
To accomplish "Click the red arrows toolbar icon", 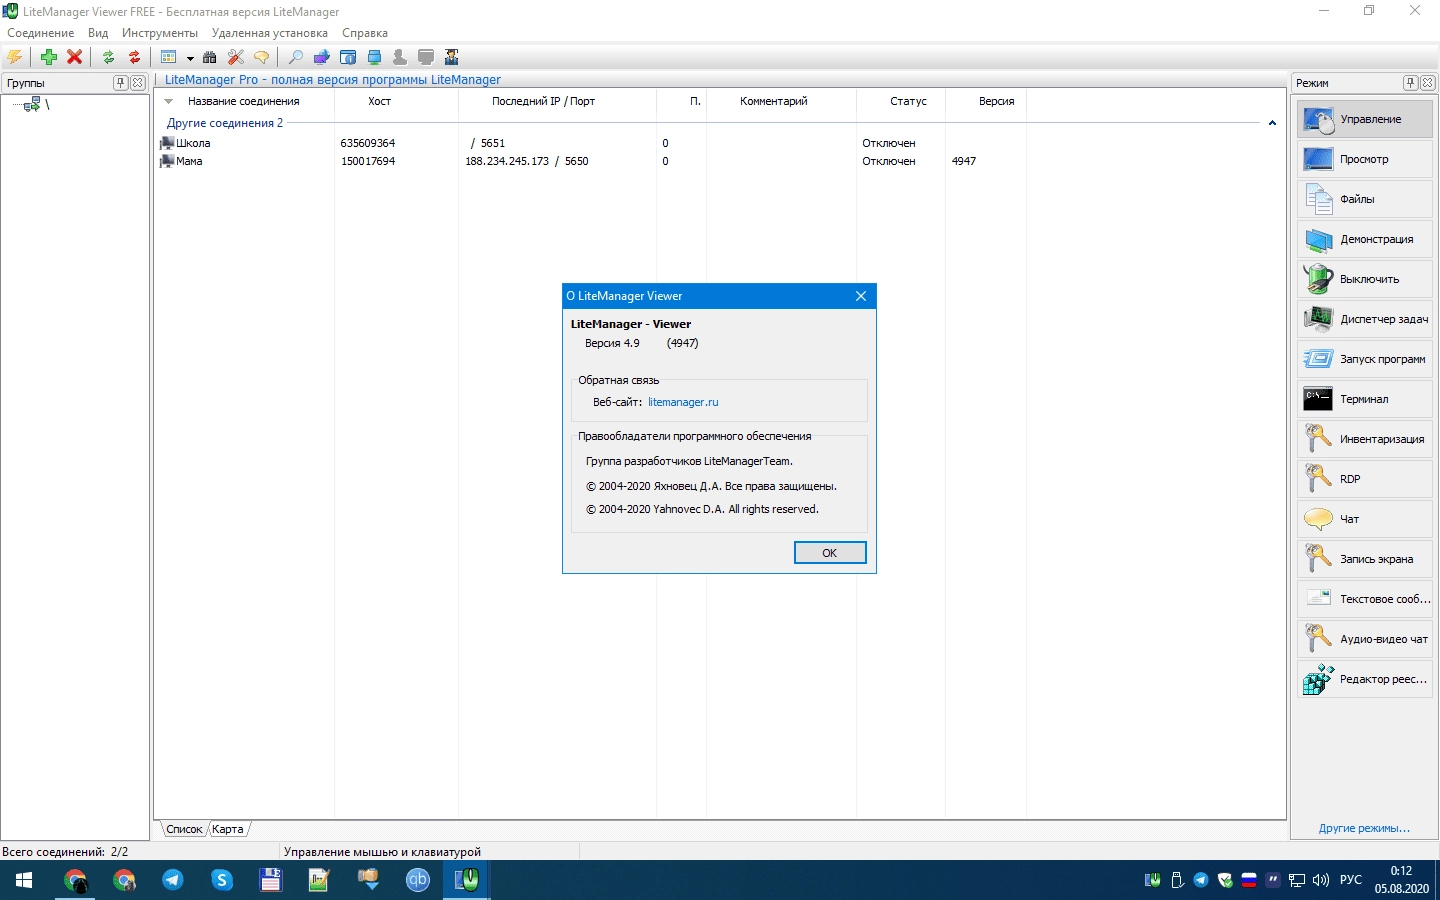I will click(134, 57).
